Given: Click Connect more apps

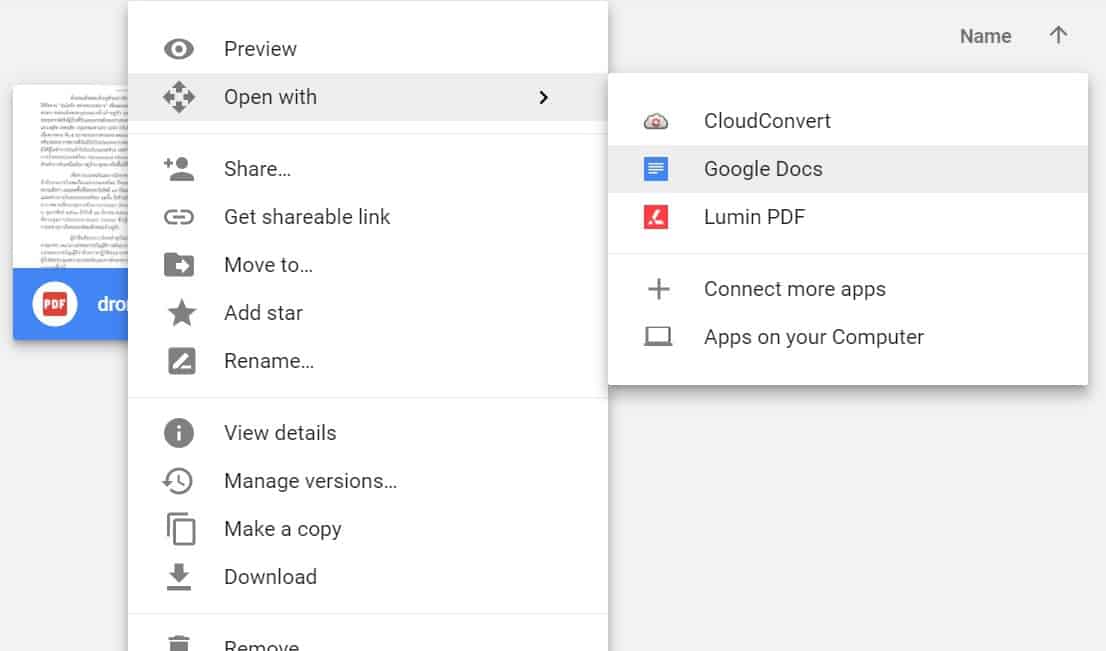Looking at the screenshot, I should 794,289.
